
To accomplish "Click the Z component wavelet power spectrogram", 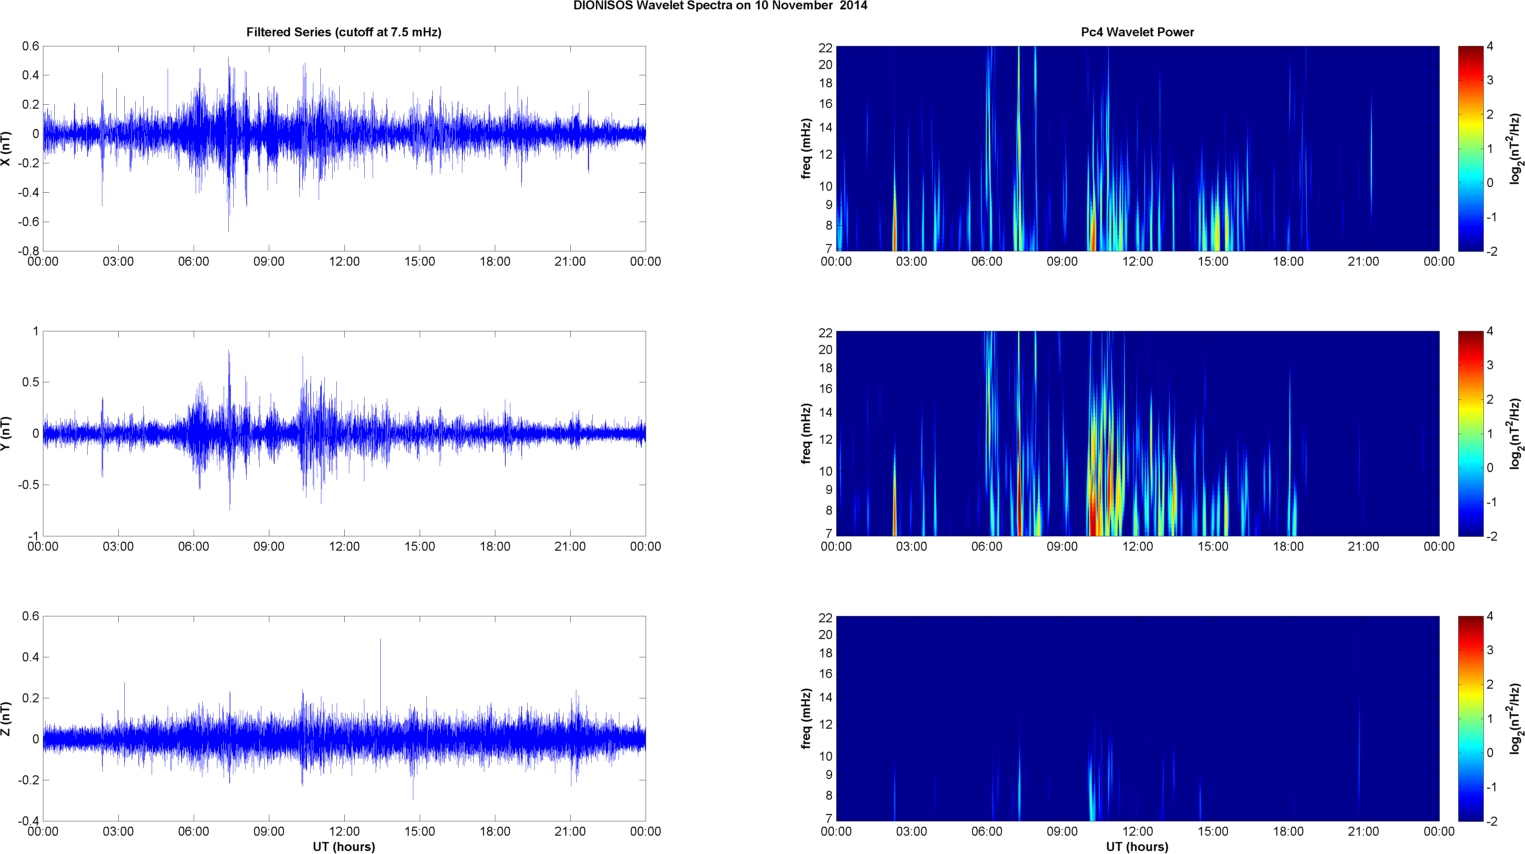I will [1137, 718].
